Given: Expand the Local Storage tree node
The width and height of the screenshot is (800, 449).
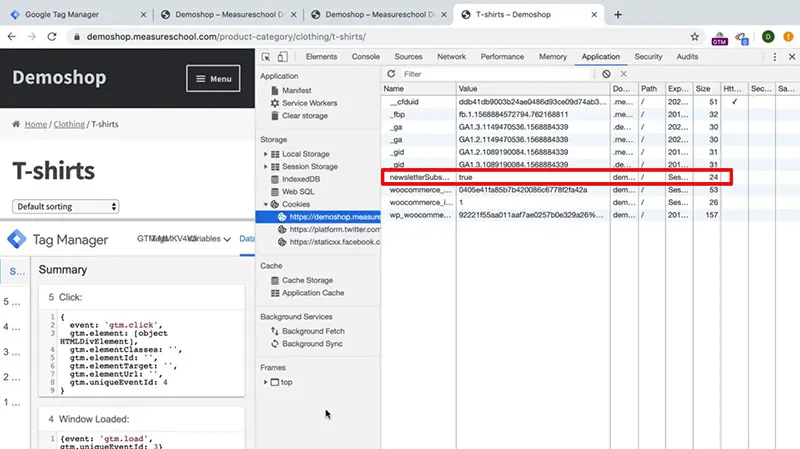Looking at the screenshot, I should click(265, 154).
